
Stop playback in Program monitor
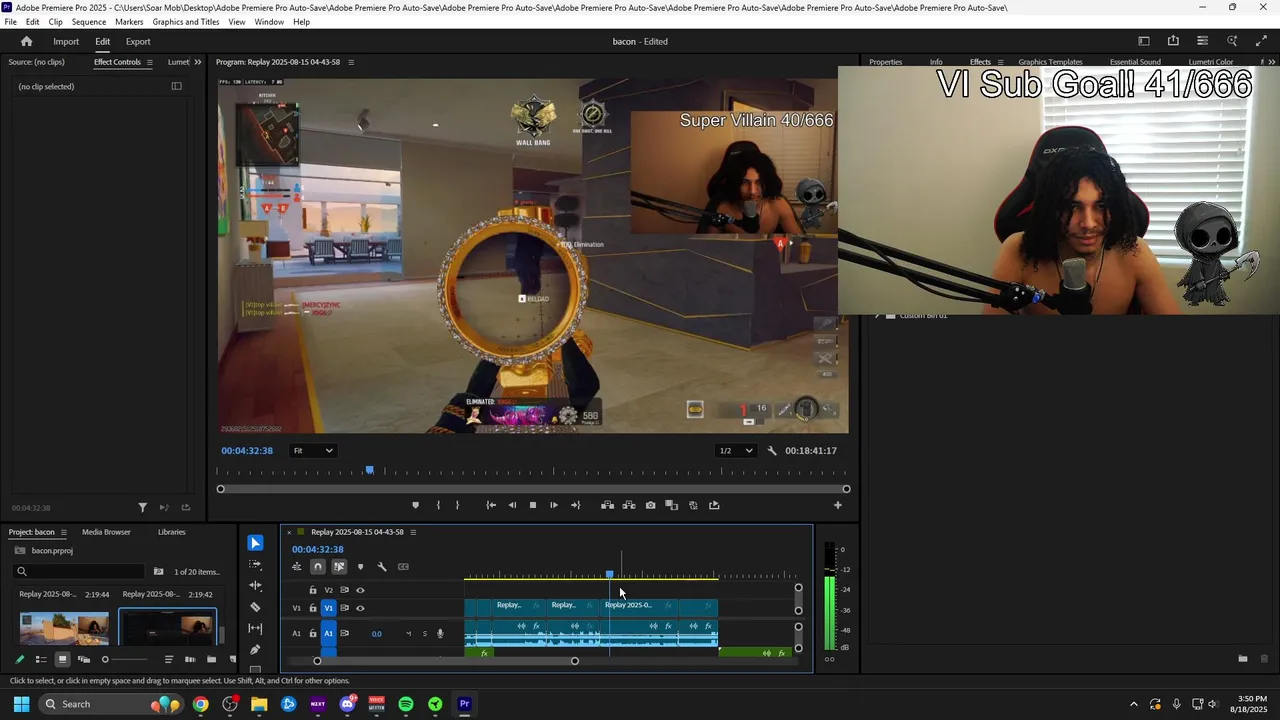[x=533, y=505]
